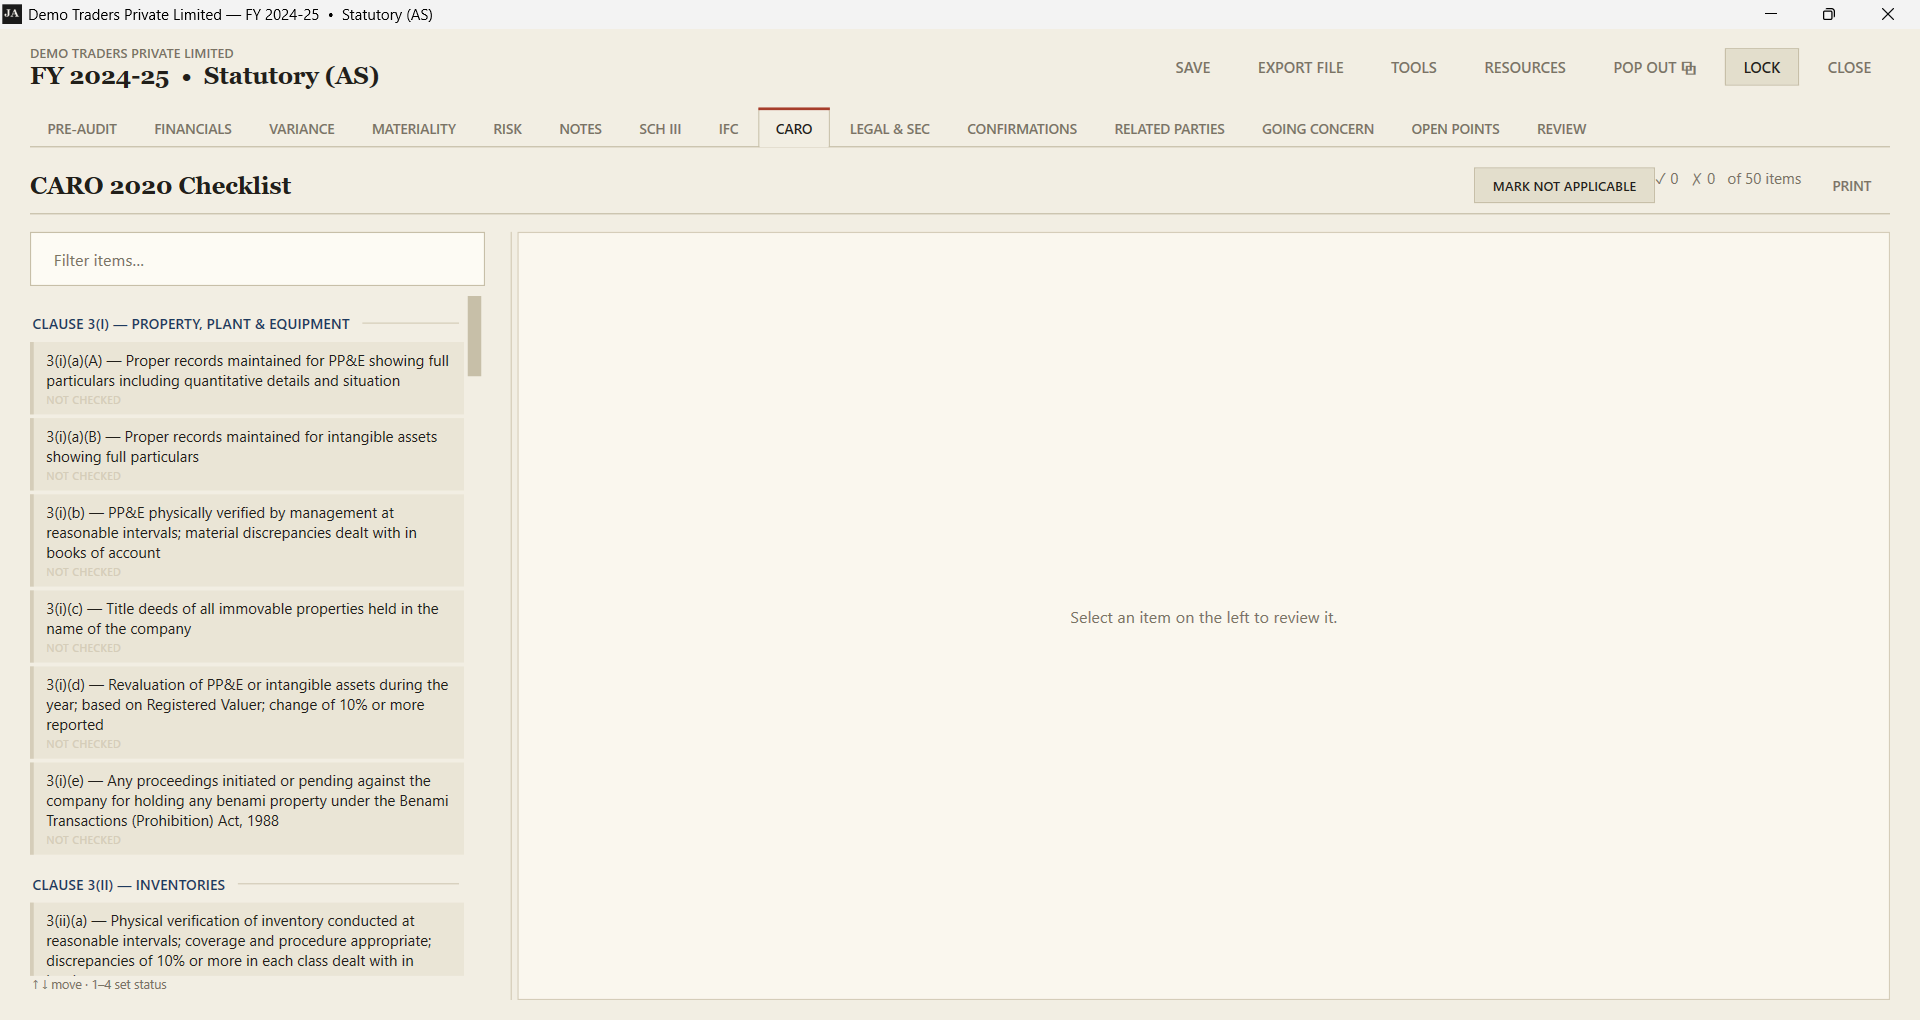Click the Filter items input field
1920x1020 pixels.
click(257, 260)
